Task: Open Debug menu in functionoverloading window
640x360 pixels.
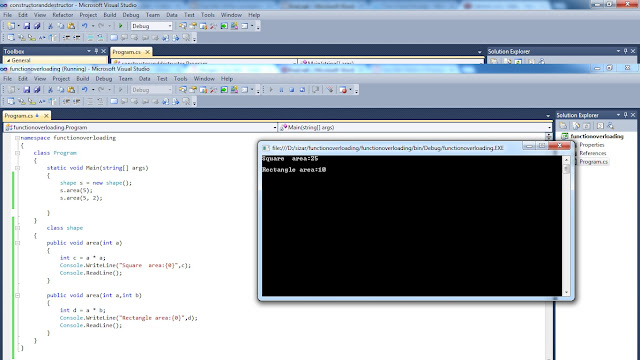Action: pyautogui.click(x=104, y=79)
